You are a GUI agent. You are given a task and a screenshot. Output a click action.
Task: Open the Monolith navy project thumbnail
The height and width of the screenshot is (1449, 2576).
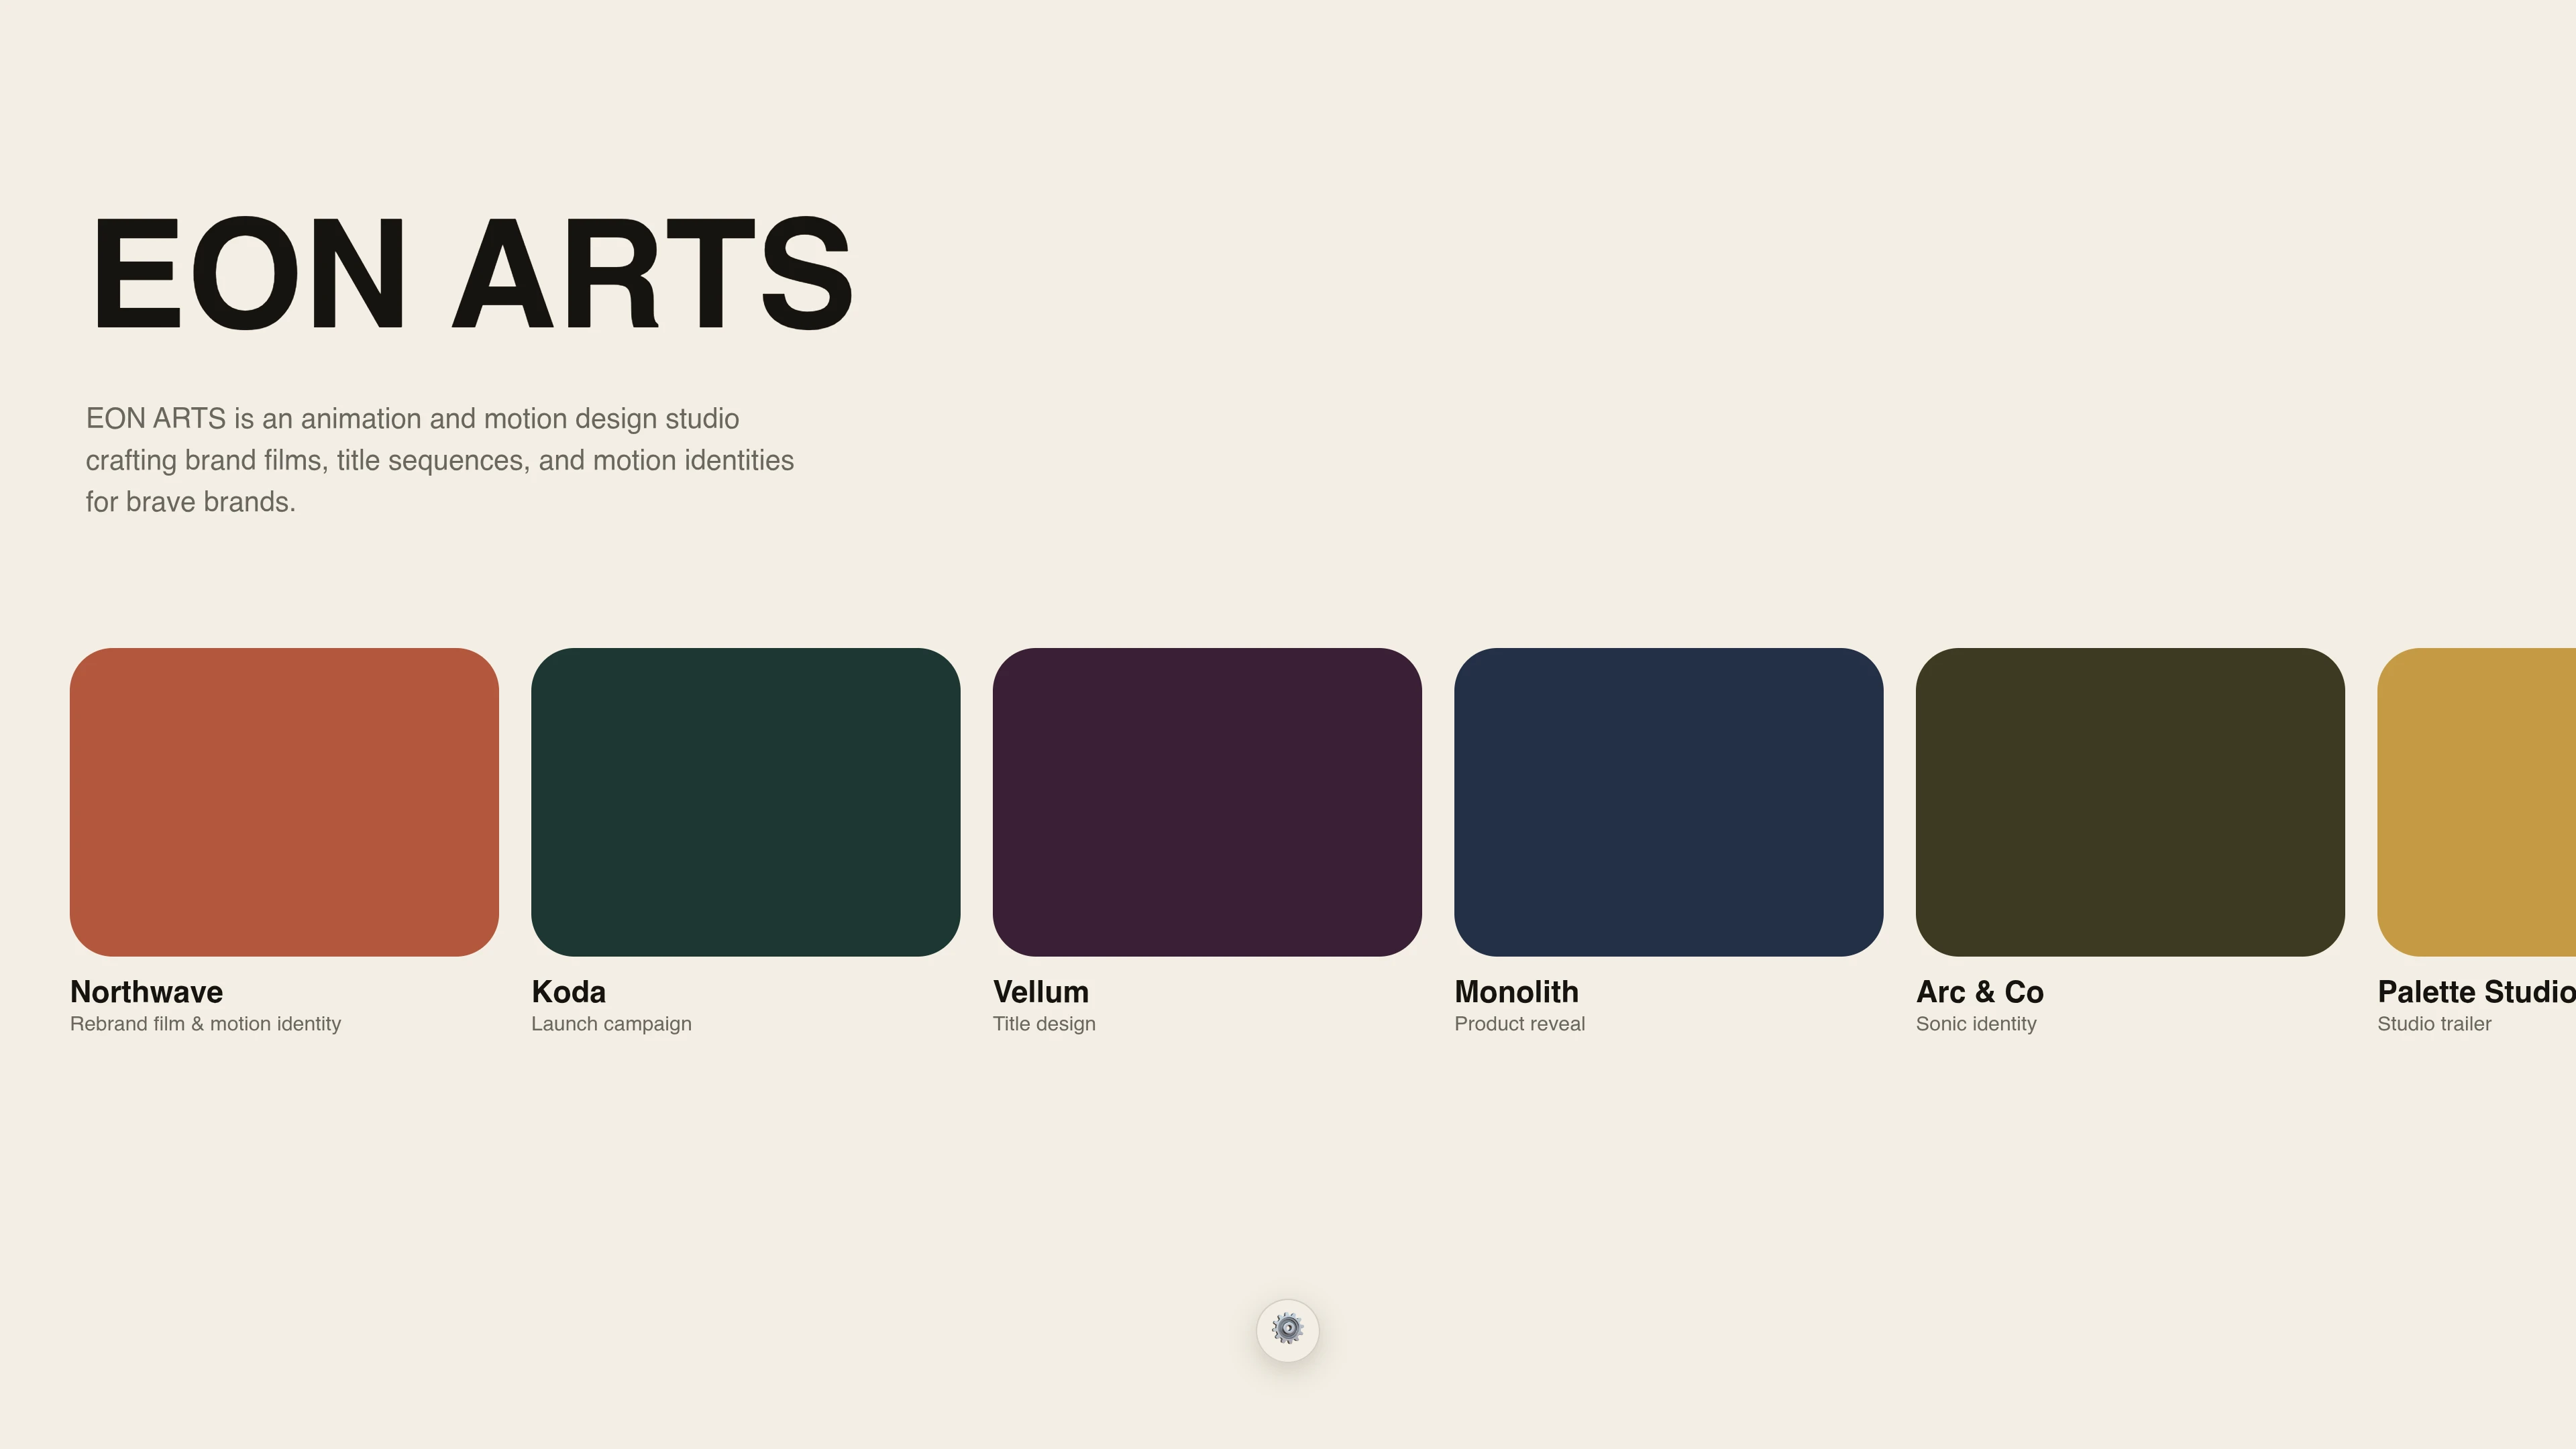[x=1669, y=802]
